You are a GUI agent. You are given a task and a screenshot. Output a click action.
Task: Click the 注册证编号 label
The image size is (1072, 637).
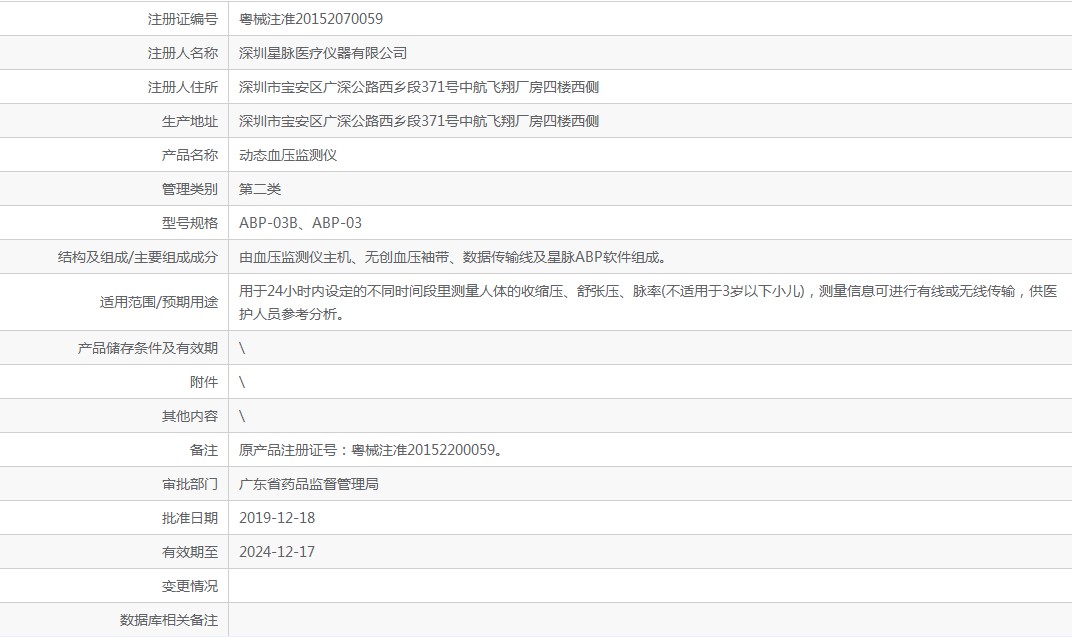coord(183,19)
